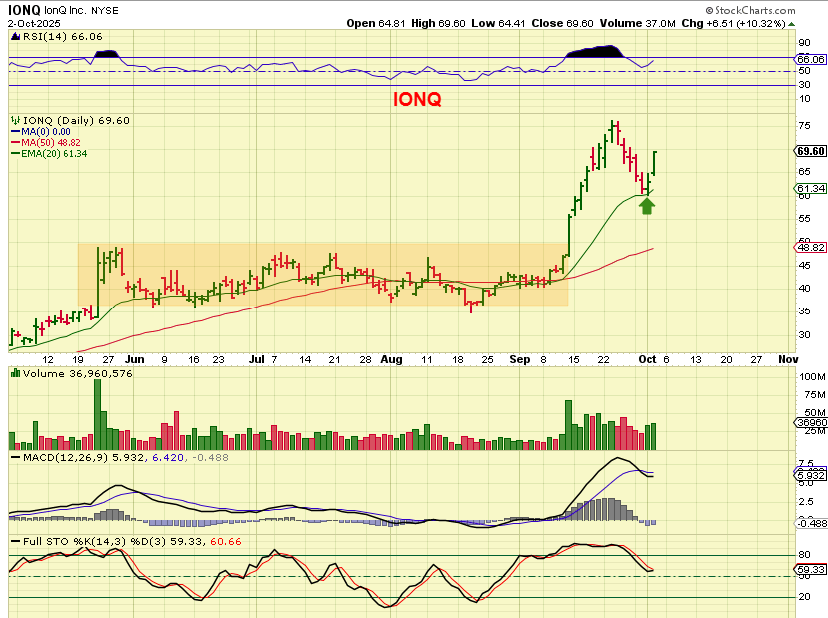Click the 'Close 69.60' header value
828x618 pixels.
(x=562, y=23)
